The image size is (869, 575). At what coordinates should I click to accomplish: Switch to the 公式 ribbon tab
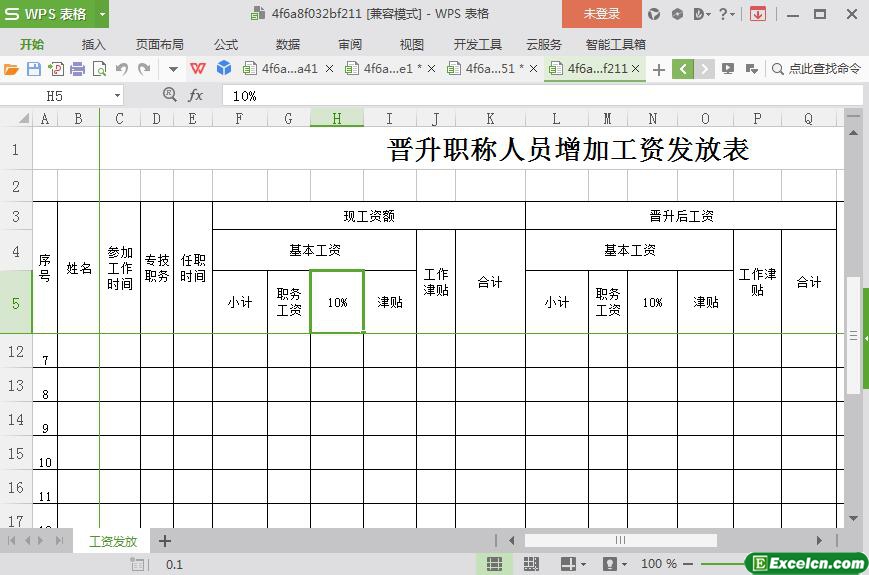225,44
